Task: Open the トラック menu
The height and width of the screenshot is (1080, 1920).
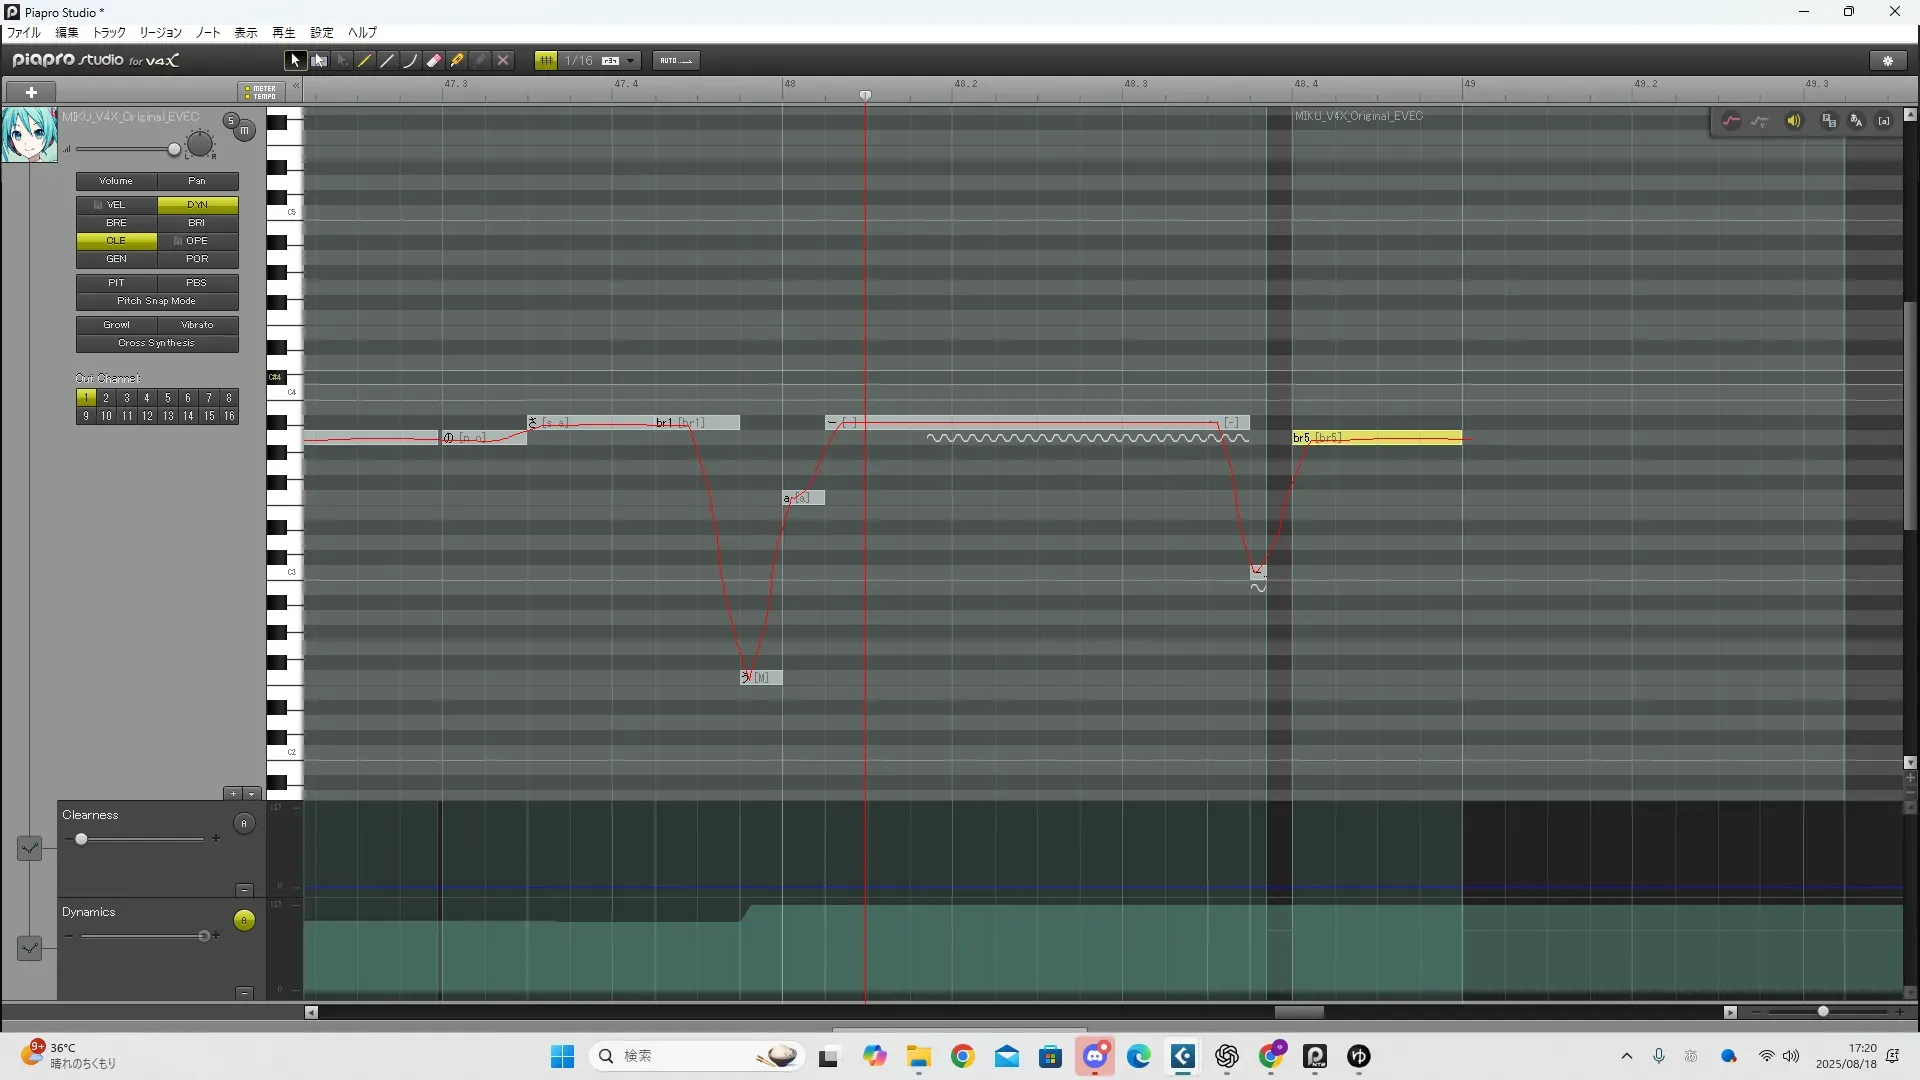Action: (x=109, y=33)
